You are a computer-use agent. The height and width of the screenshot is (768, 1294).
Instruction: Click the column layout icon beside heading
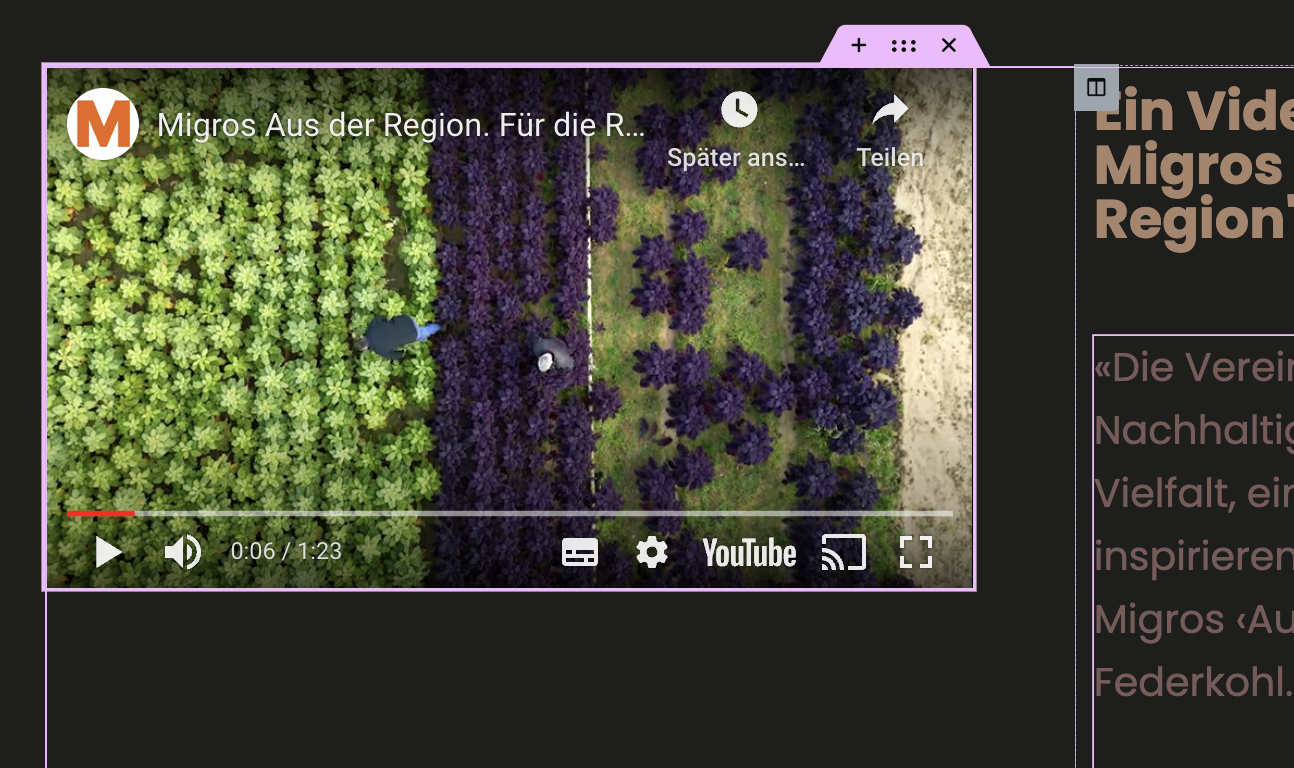coord(1096,87)
